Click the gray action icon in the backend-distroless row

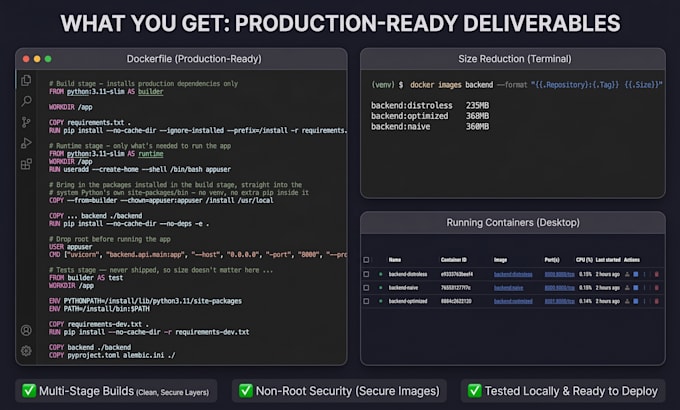(x=627, y=274)
